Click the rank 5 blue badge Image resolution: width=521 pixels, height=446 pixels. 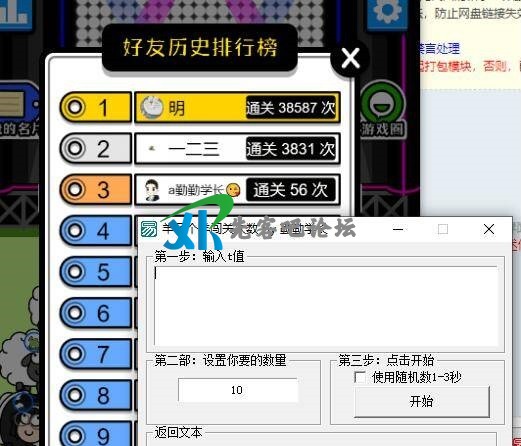95,272
